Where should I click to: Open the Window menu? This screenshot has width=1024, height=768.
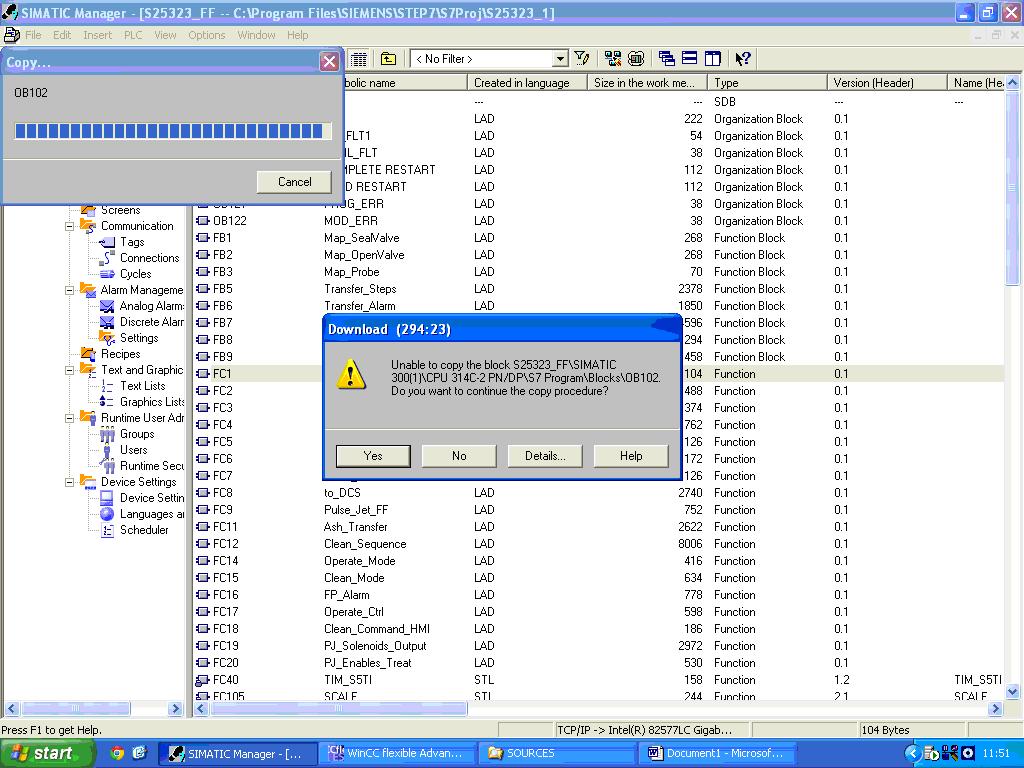click(x=256, y=35)
